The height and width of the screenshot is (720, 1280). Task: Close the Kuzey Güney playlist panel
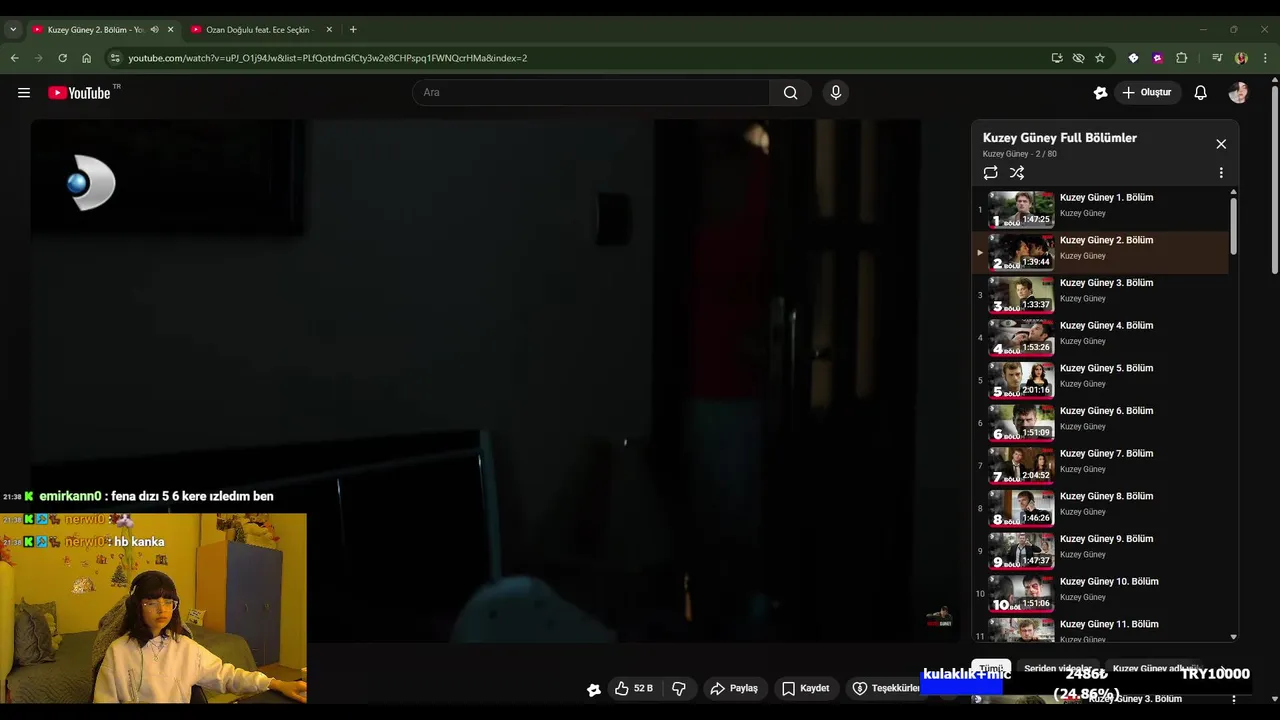tap(1221, 144)
